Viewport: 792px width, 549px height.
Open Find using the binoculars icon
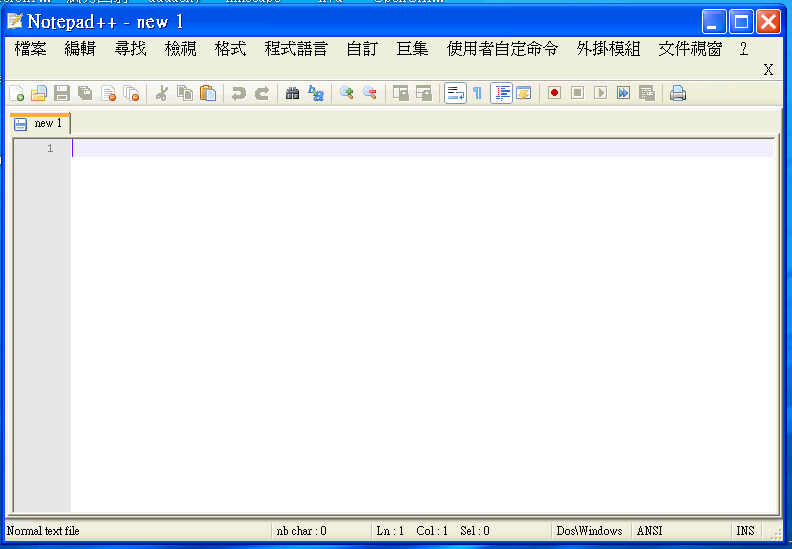click(292, 93)
